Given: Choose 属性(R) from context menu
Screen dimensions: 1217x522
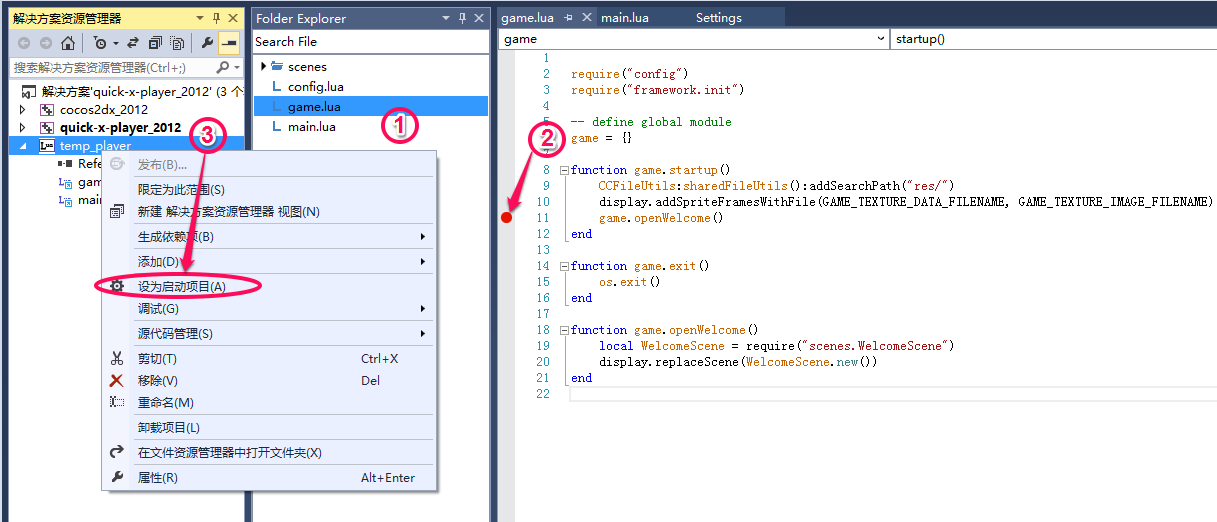Looking at the screenshot, I should (x=269, y=478).
